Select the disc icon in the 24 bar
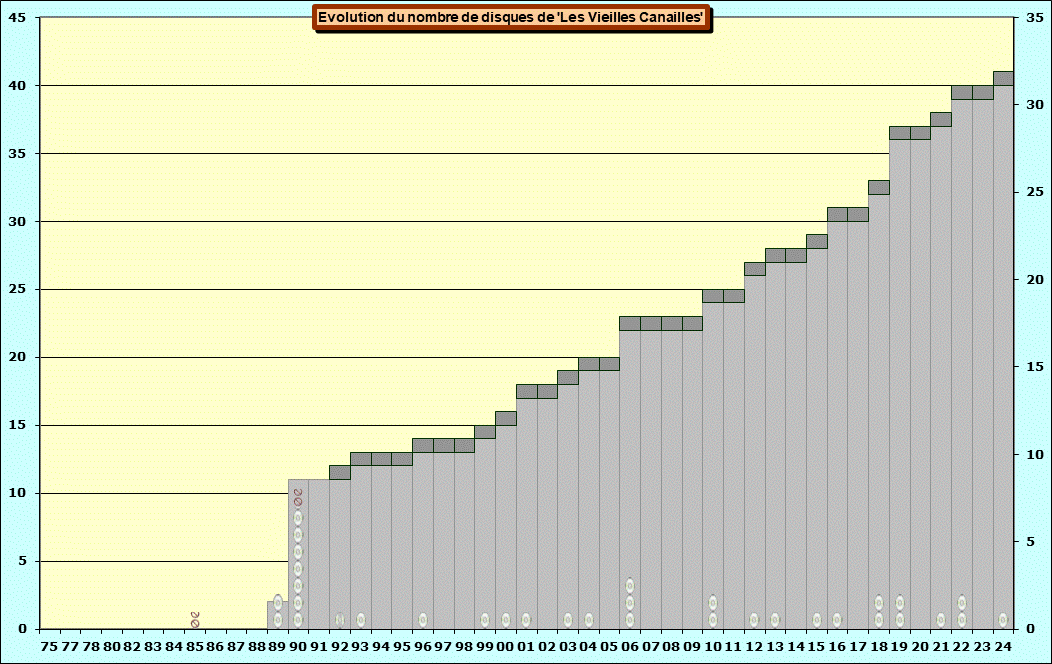 1003,620
